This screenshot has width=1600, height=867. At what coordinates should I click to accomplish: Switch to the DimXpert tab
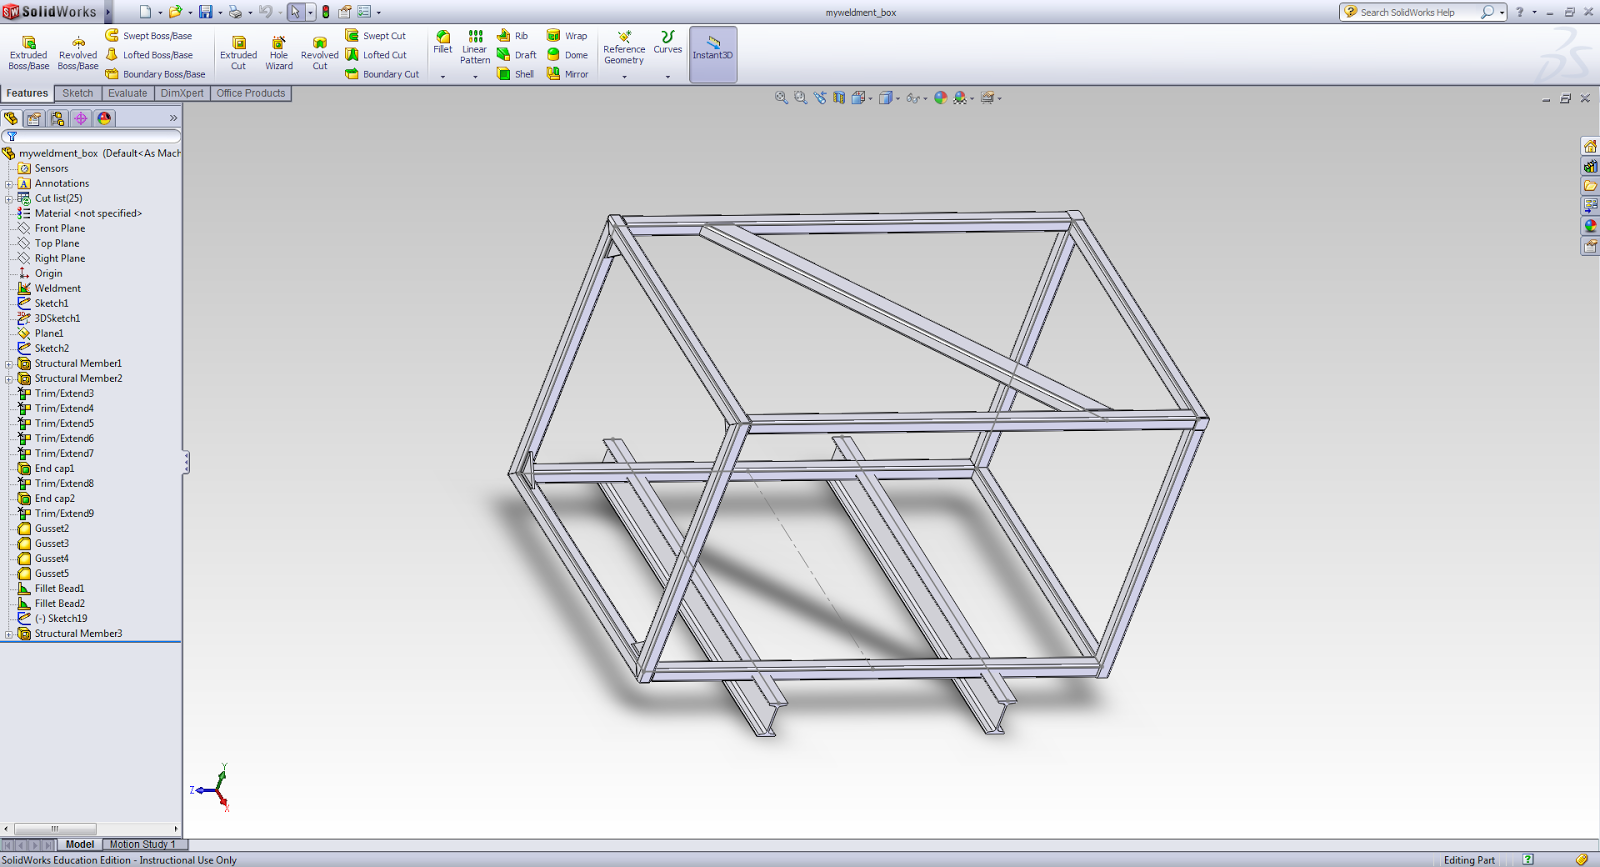click(x=182, y=93)
